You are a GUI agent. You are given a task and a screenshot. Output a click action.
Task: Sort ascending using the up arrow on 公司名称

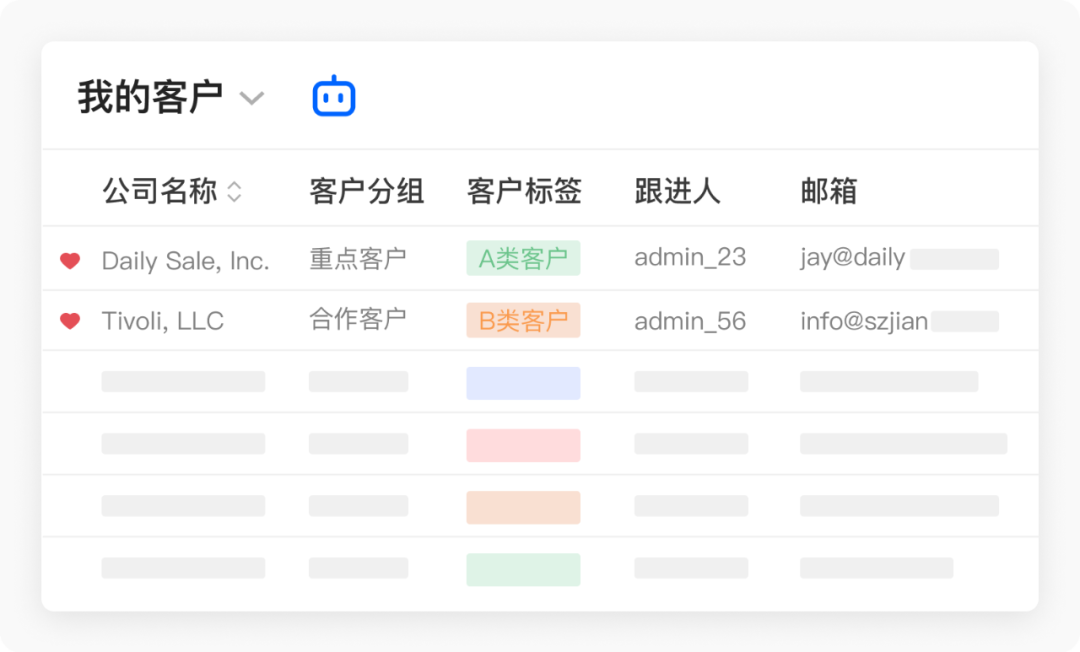[x=235, y=186]
